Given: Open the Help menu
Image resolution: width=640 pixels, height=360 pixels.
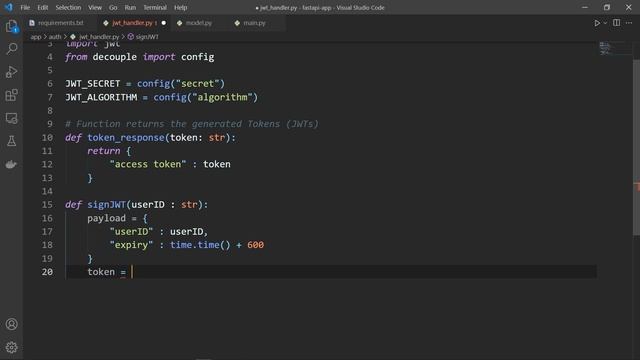Looking at the screenshot, I should click(180, 7).
